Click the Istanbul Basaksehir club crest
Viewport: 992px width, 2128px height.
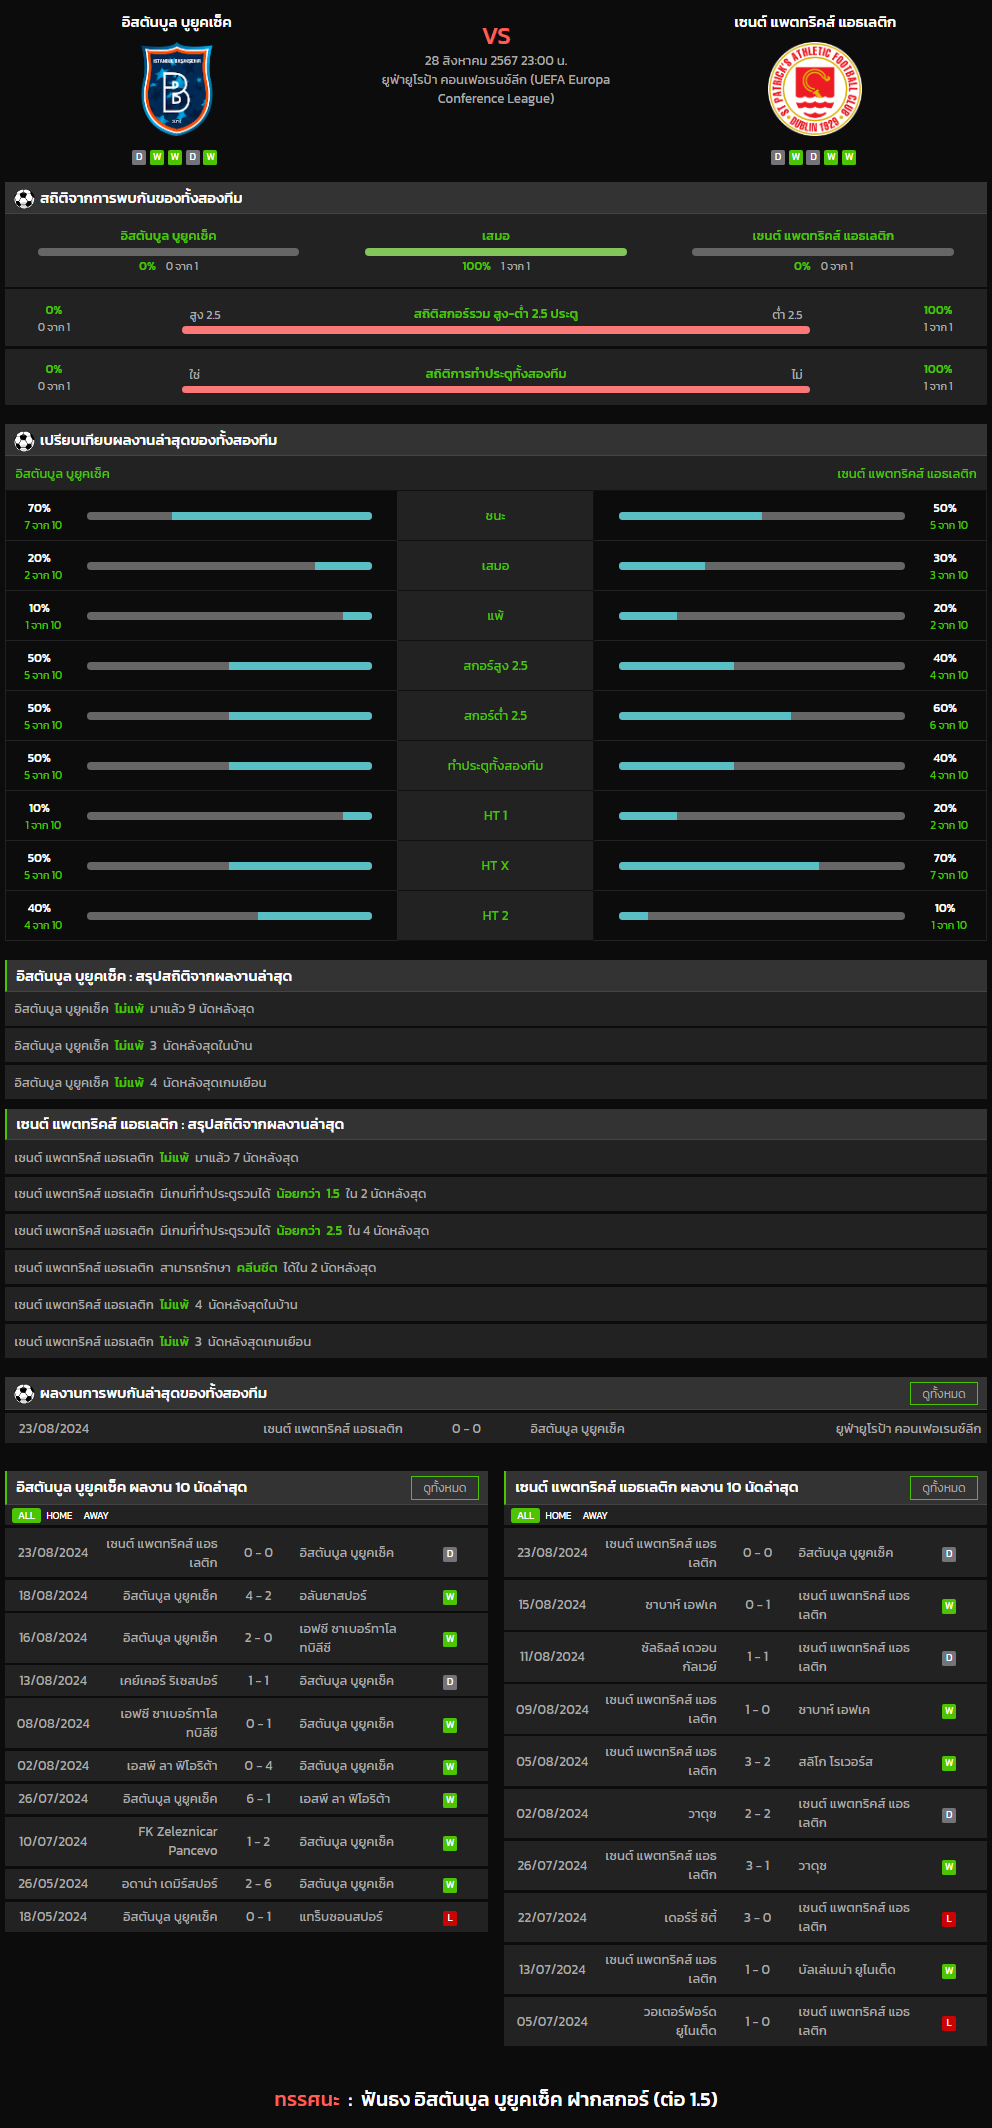(x=176, y=90)
